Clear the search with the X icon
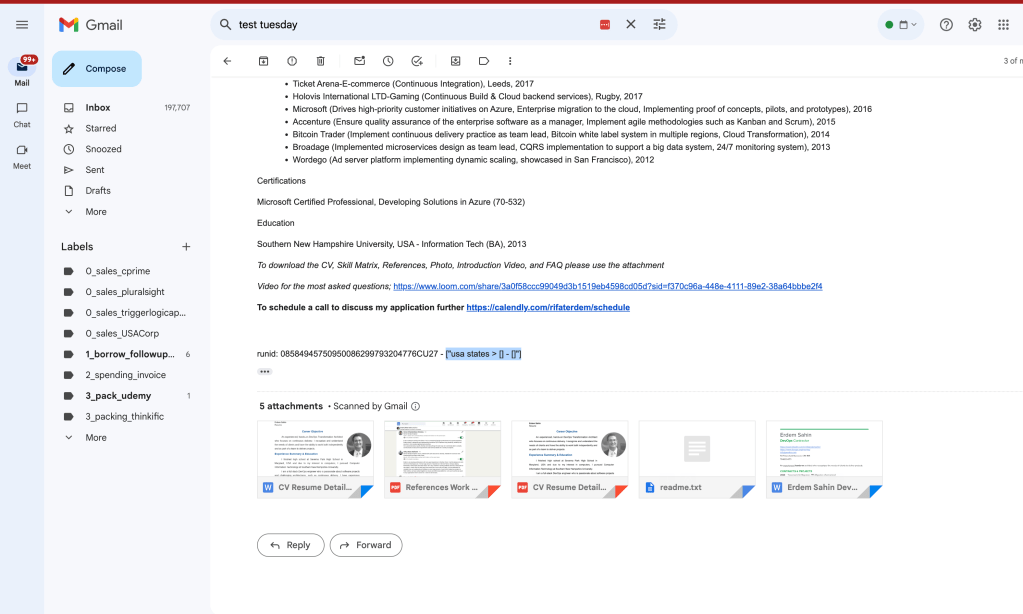The height and width of the screenshot is (614, 1023). pos(630,24)
